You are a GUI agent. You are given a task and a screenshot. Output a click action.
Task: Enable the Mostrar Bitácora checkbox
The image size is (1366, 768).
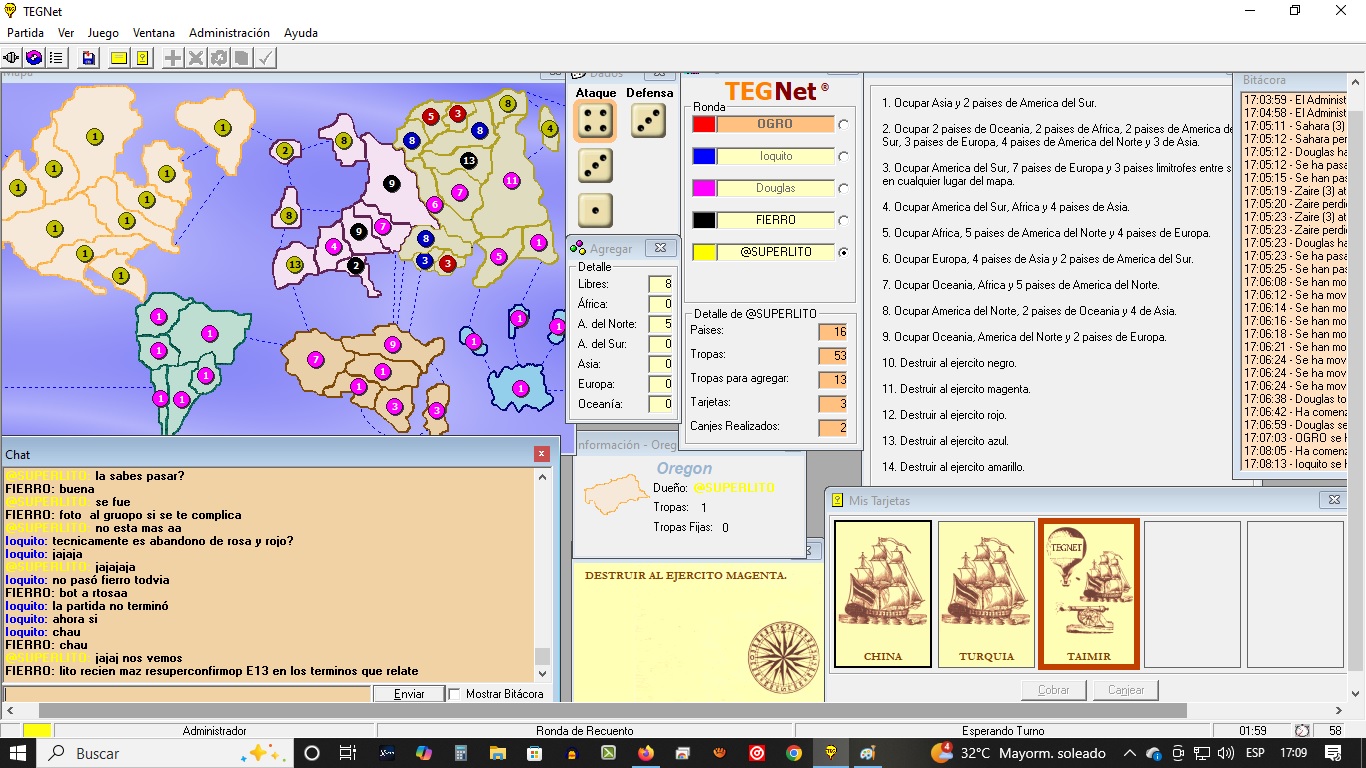[x=455, y=694]
